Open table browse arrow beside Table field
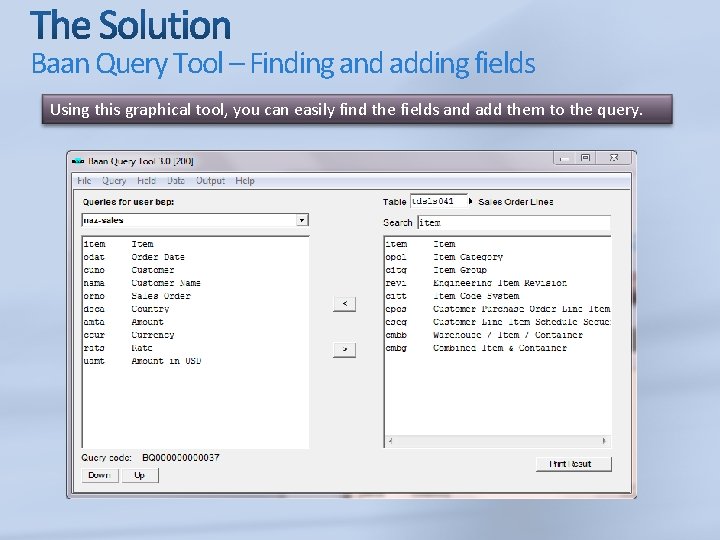The image size is (720, 540). tap(471, 201)
